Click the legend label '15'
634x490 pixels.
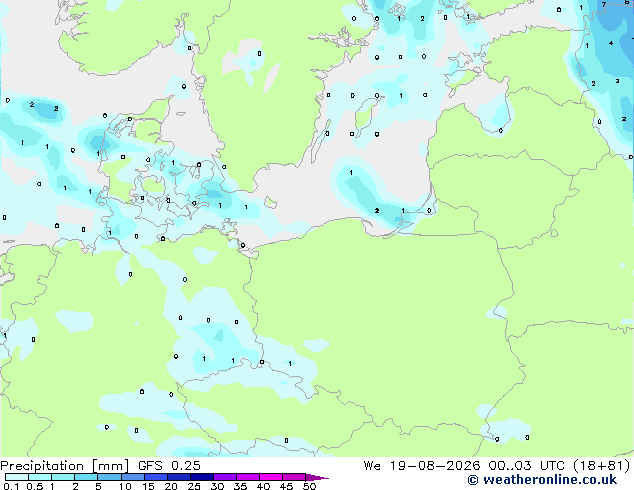point(148,486)
